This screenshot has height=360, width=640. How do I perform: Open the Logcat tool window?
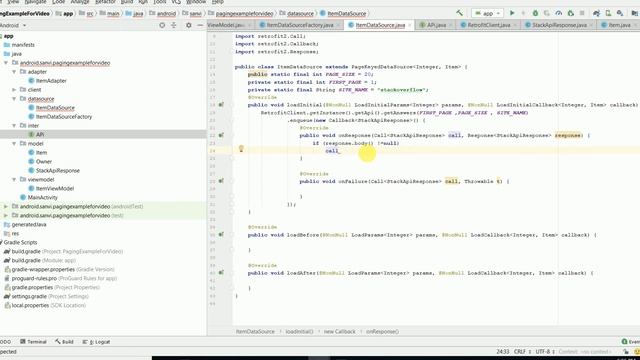[x=96, y=342]
